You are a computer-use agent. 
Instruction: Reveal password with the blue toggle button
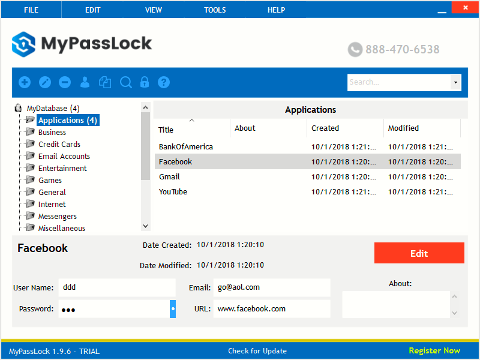click(x=173, y=309)
